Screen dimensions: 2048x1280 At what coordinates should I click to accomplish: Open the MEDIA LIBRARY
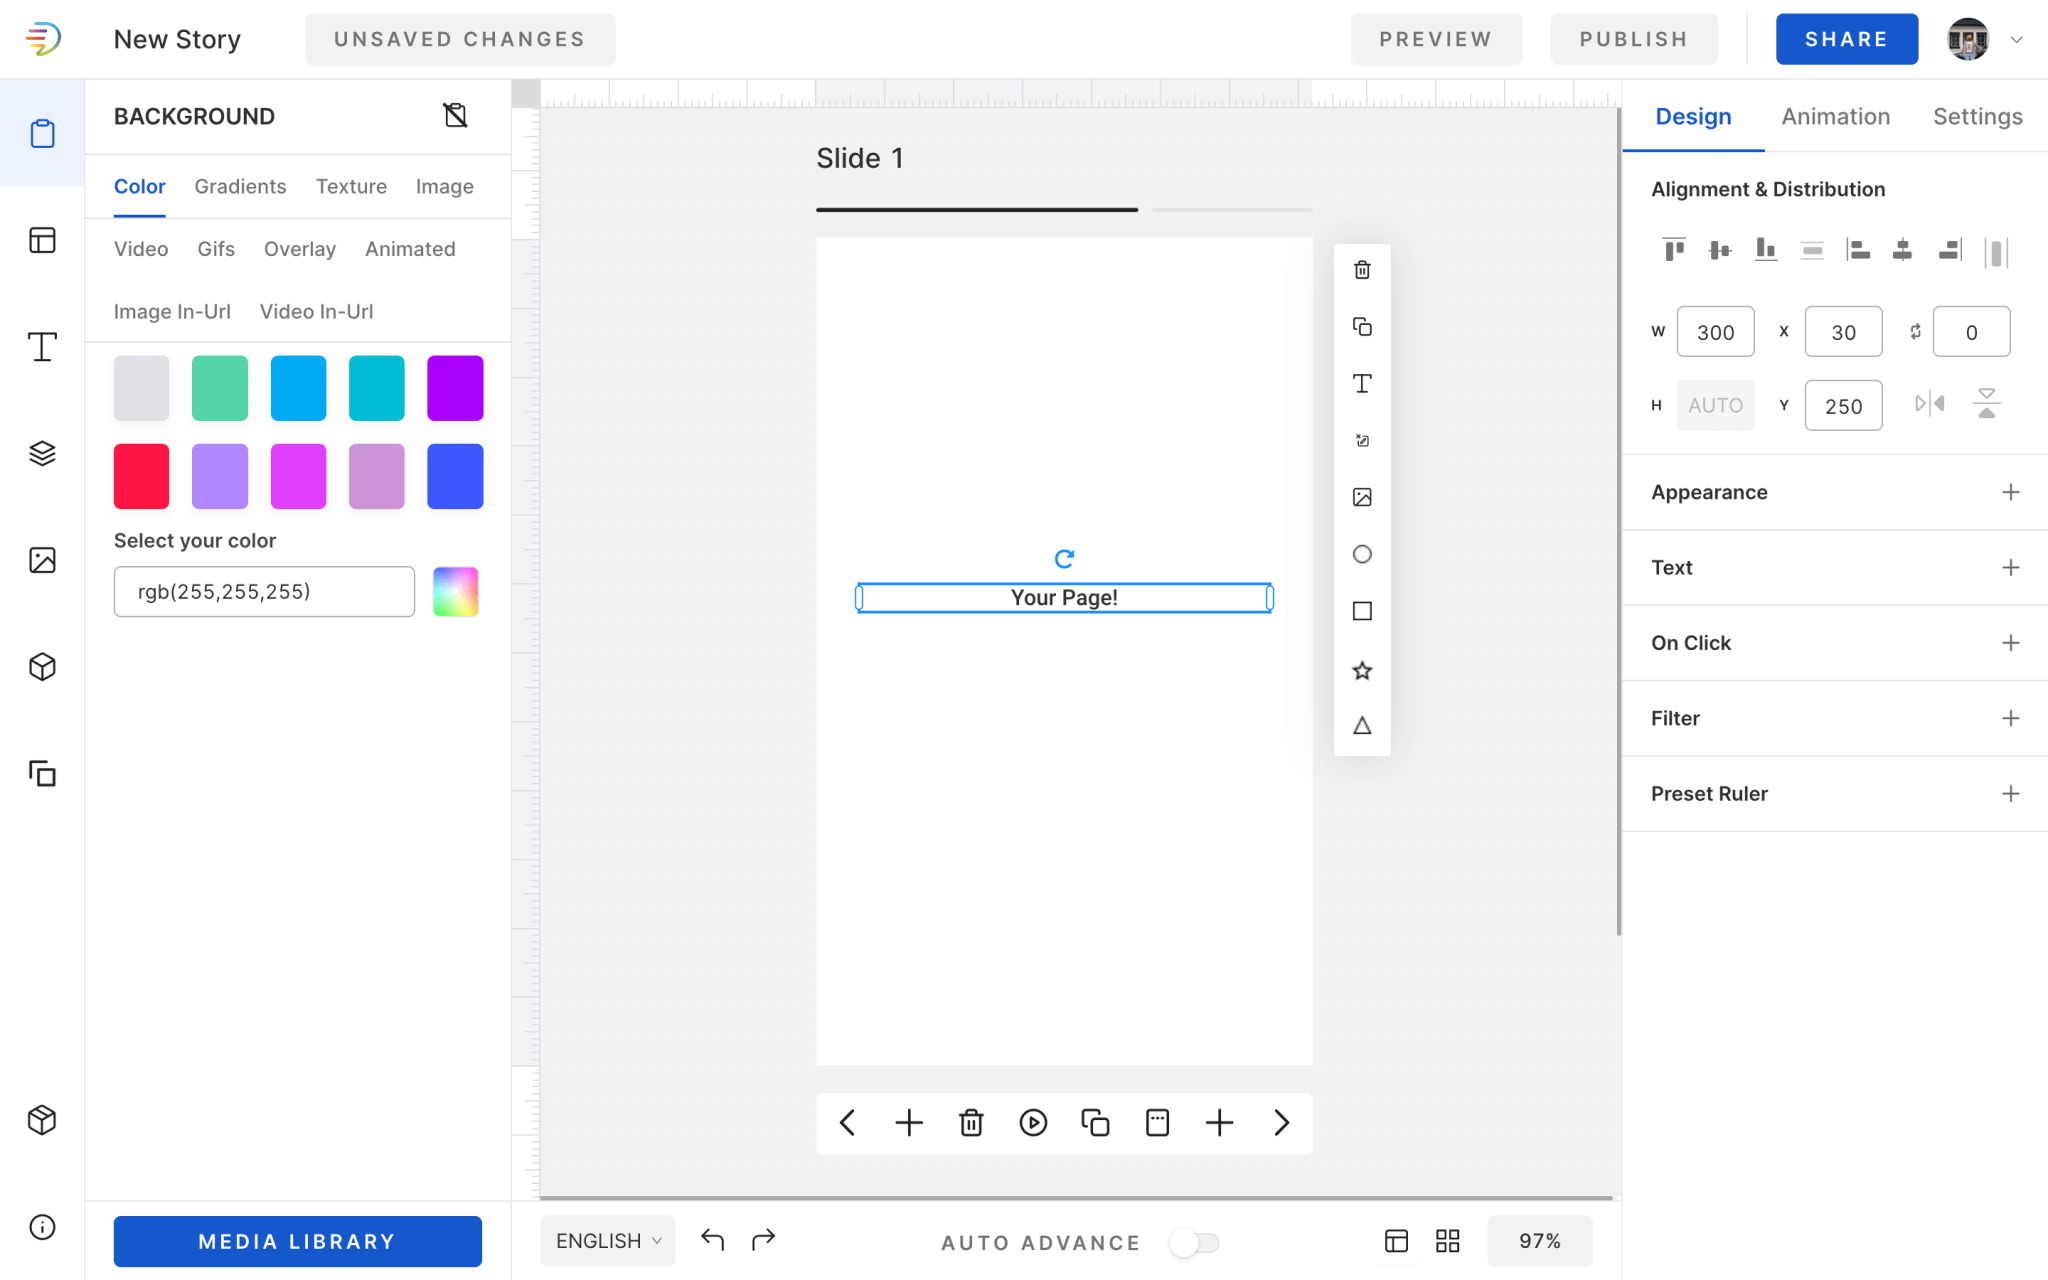click(x=296, y=1241)
